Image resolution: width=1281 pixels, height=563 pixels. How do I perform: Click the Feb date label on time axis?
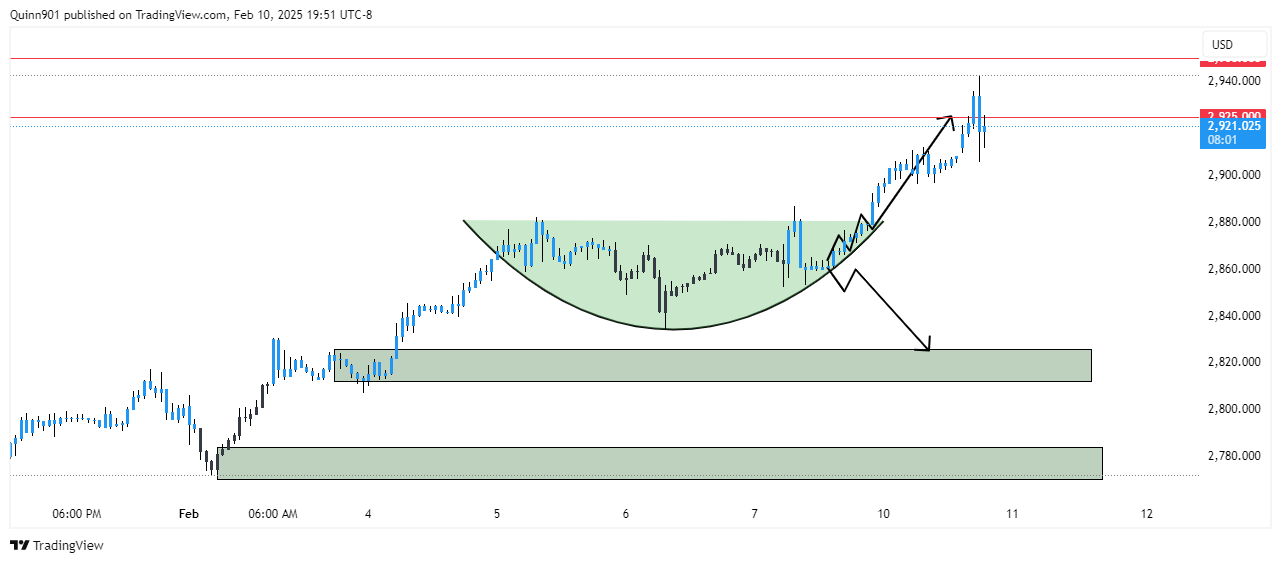point(189,514)
